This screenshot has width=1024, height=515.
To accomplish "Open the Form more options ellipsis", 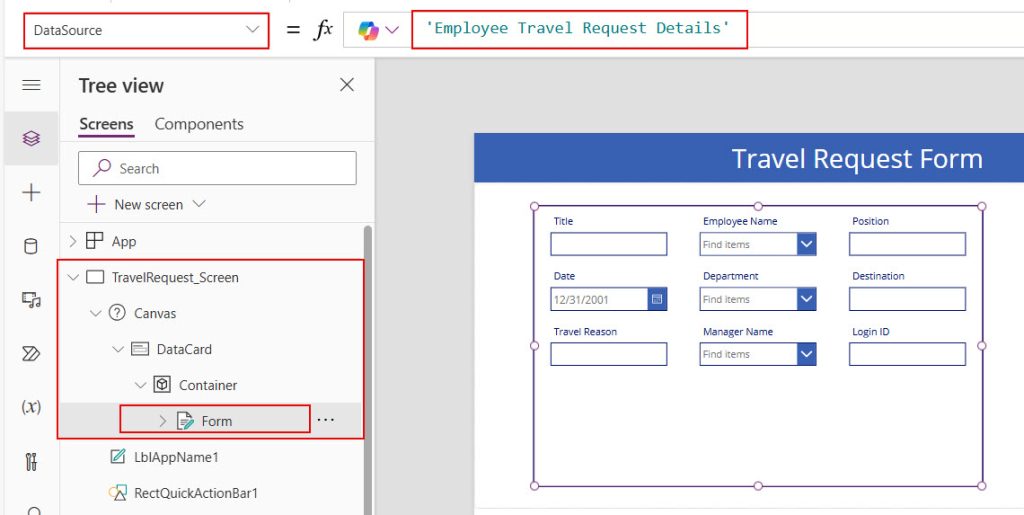I will coord(325,420).
